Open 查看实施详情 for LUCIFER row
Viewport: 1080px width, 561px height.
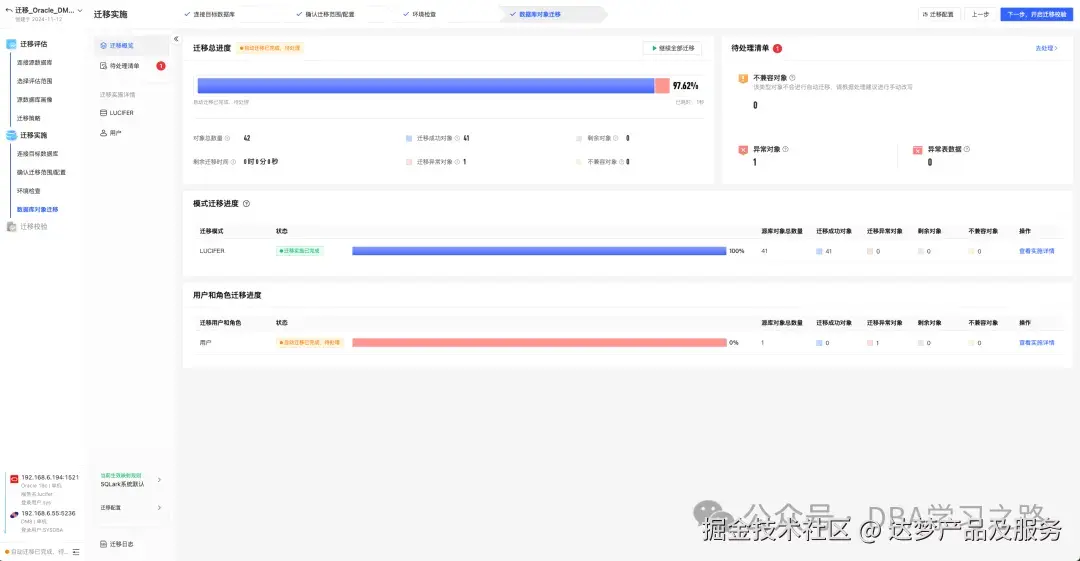click(x=1037, y=252)
